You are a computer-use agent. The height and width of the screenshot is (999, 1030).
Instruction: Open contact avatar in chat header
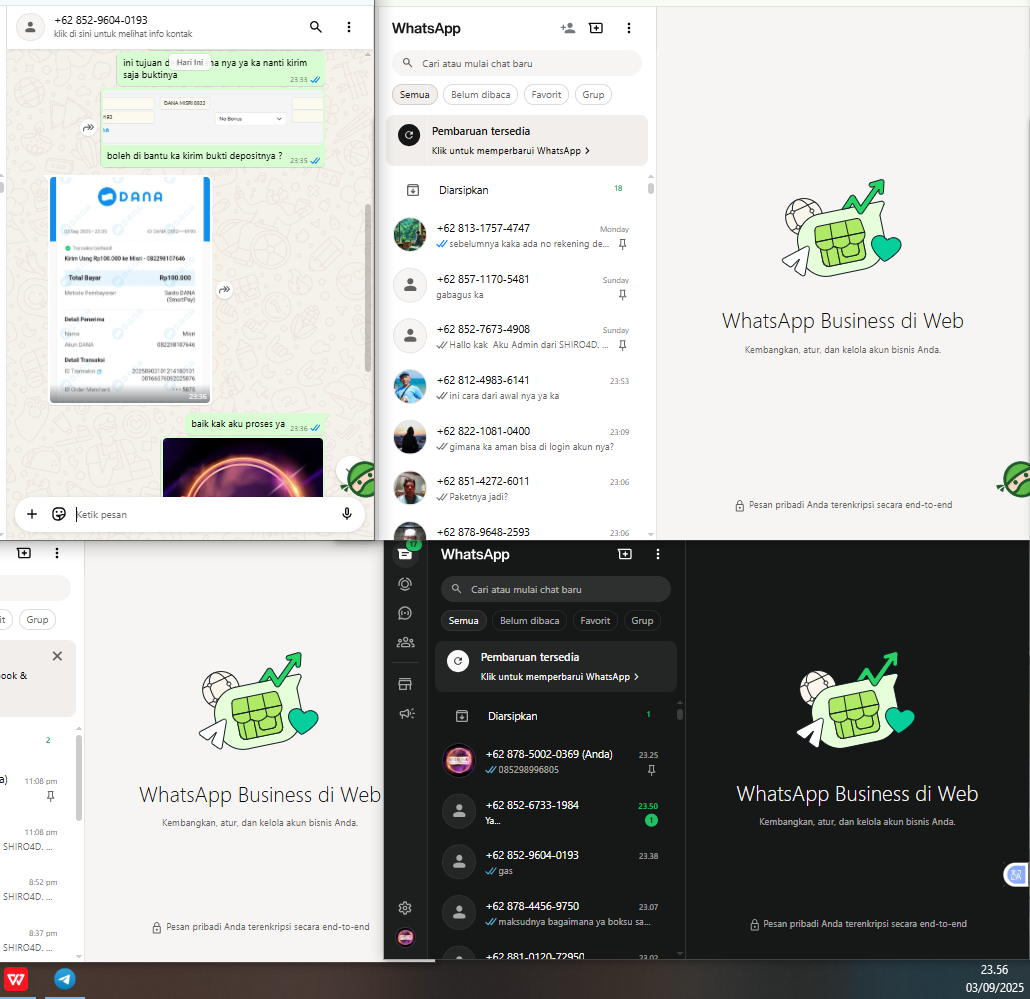tap(30, 27)
